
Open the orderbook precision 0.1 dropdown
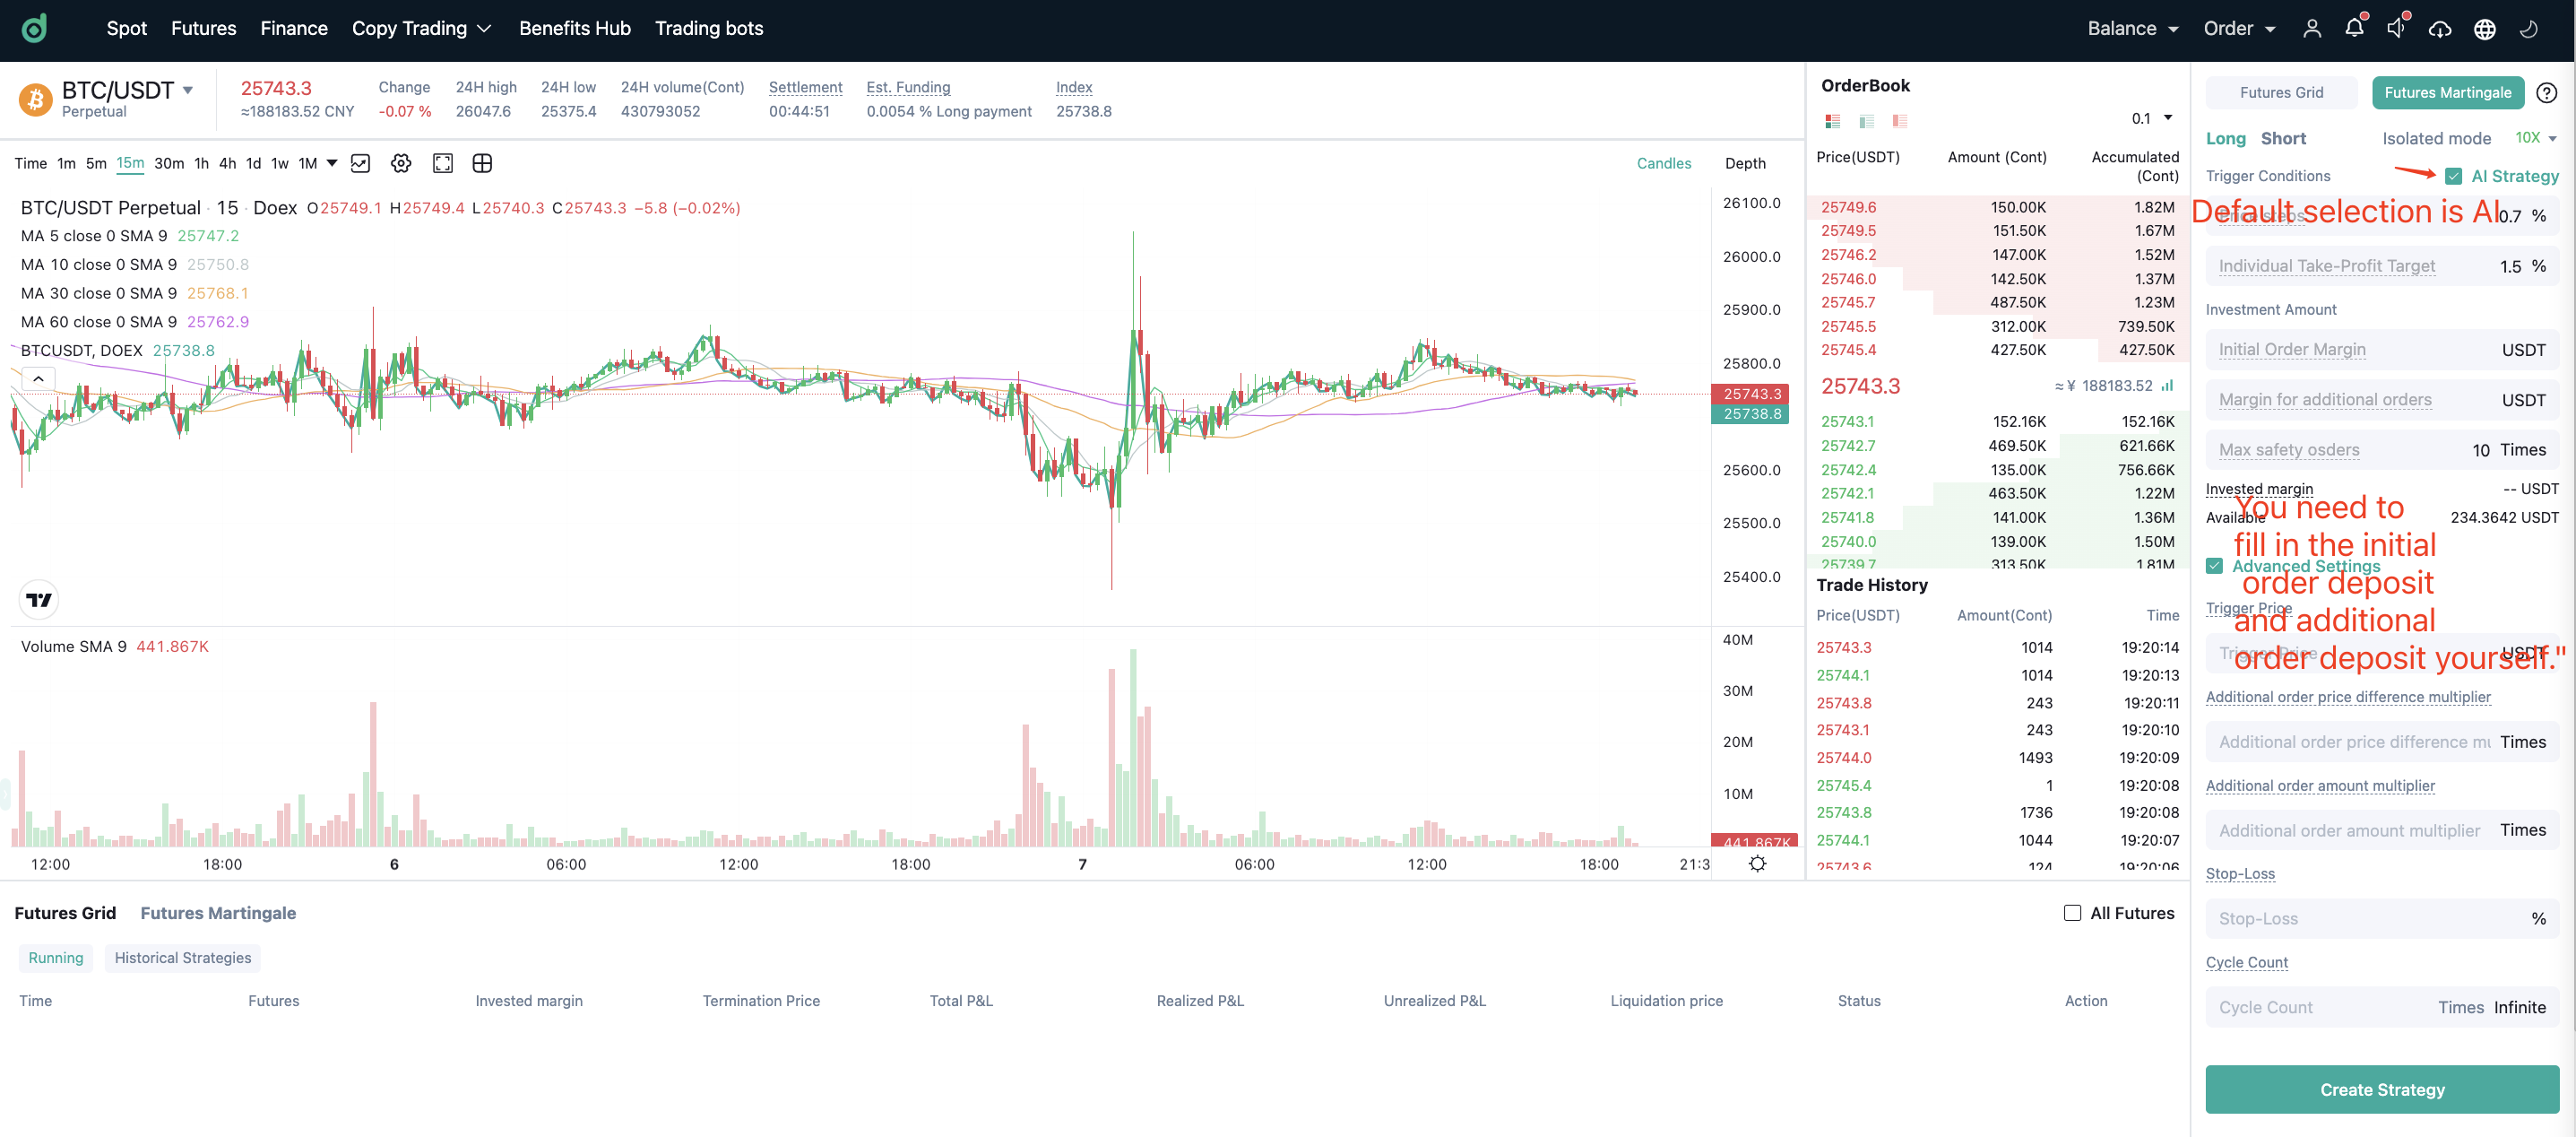point(2151,118)
